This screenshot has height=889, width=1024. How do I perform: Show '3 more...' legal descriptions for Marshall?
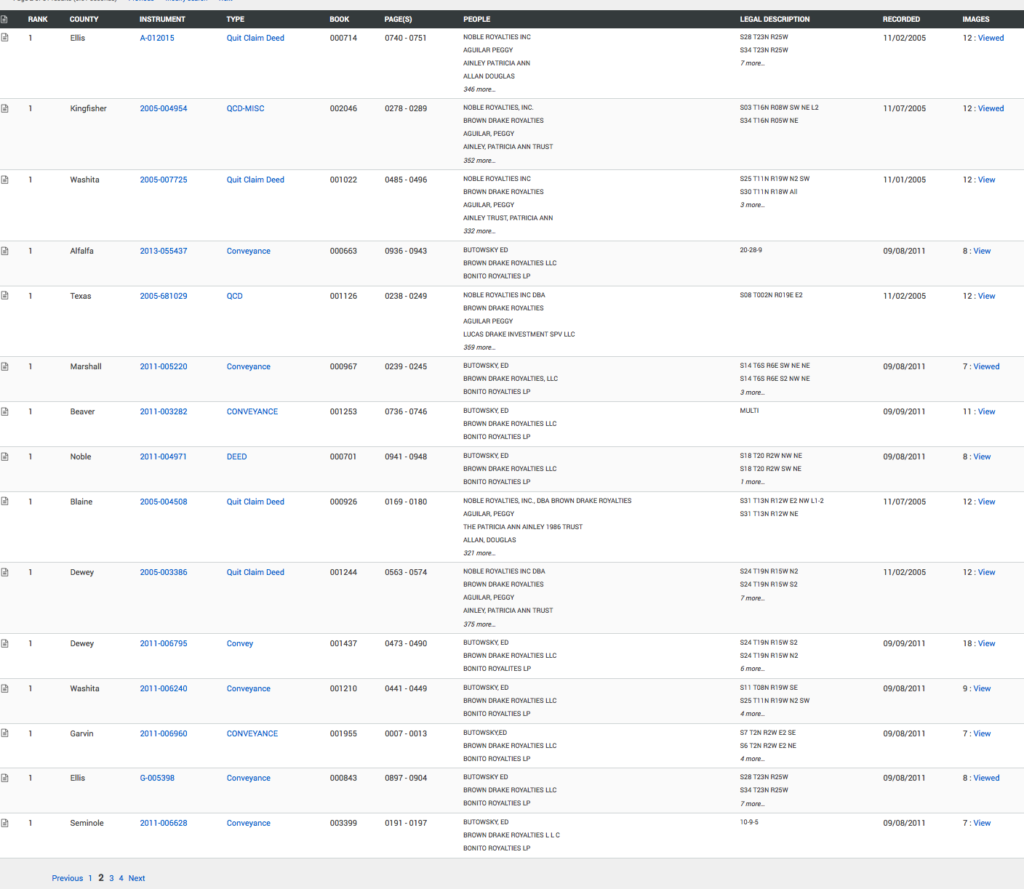tap(752, 393)
